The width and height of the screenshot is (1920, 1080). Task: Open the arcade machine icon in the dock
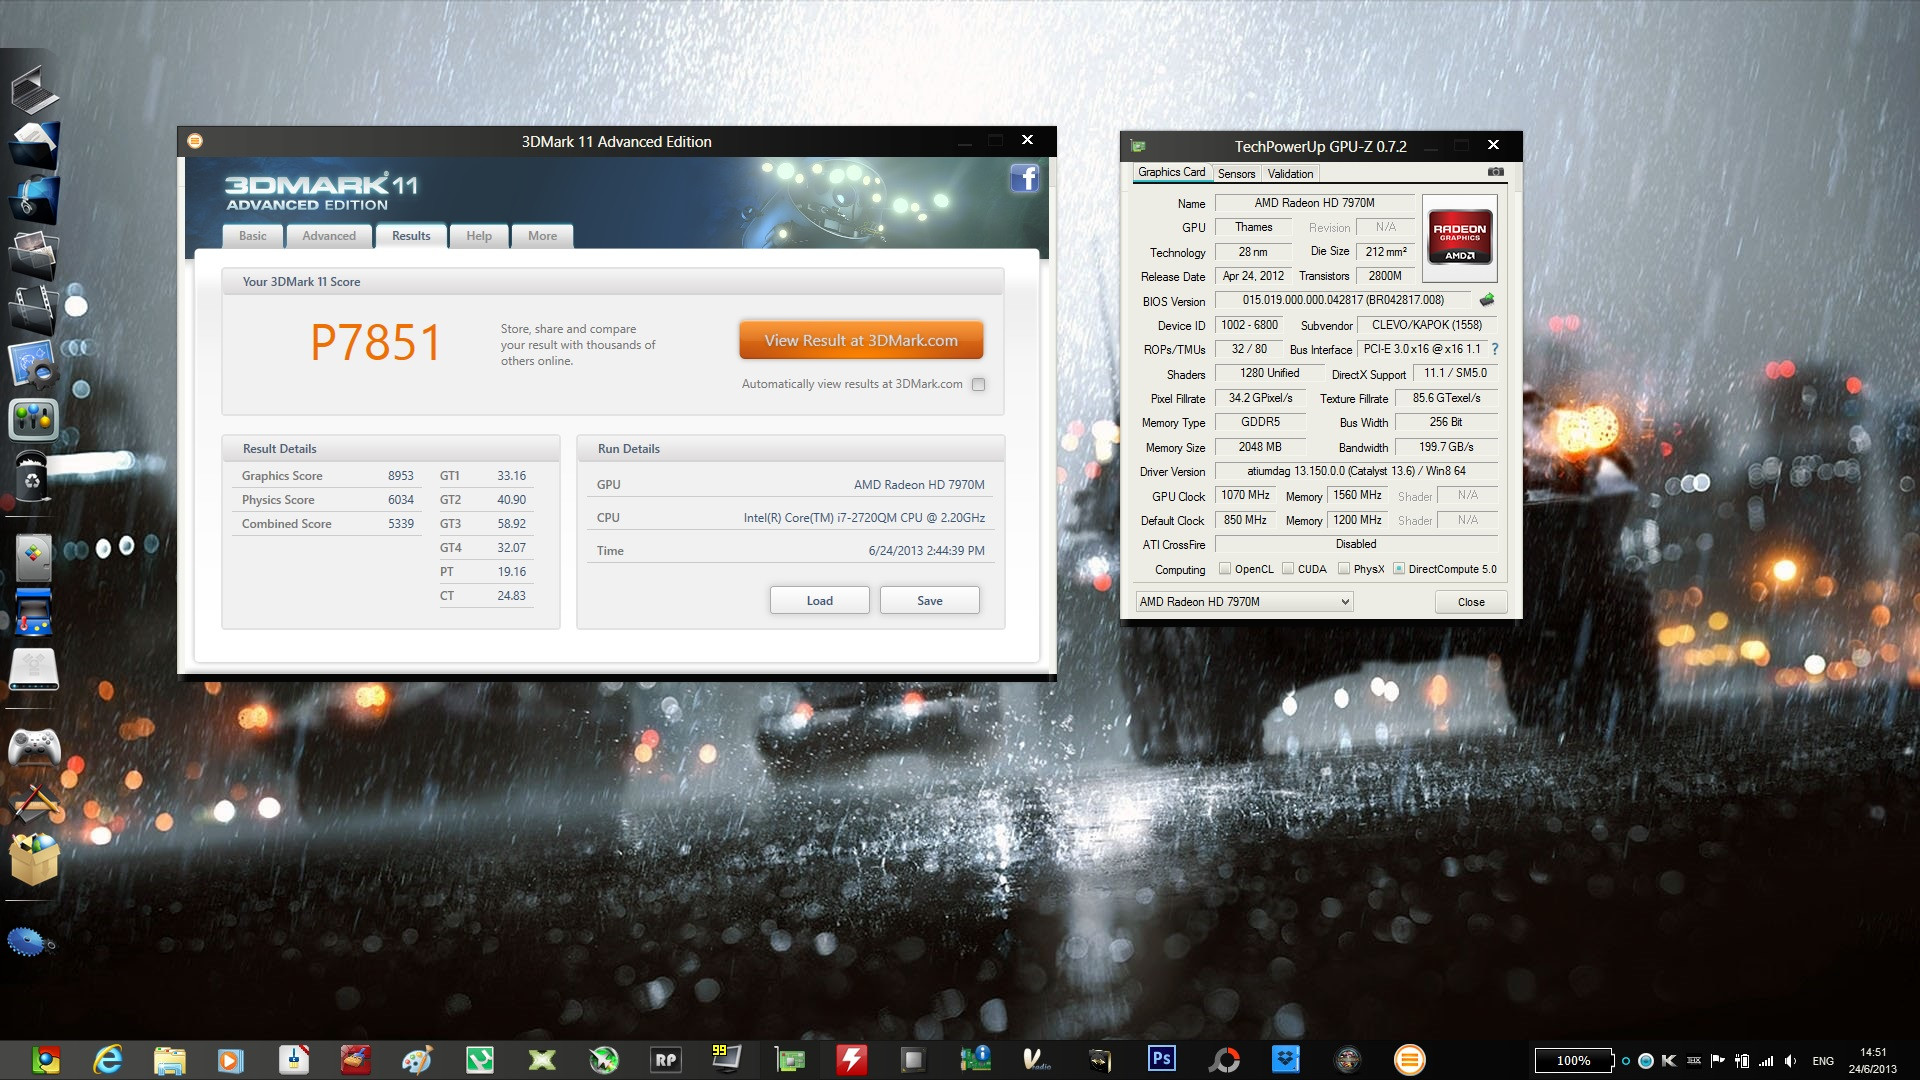[33, 612]
